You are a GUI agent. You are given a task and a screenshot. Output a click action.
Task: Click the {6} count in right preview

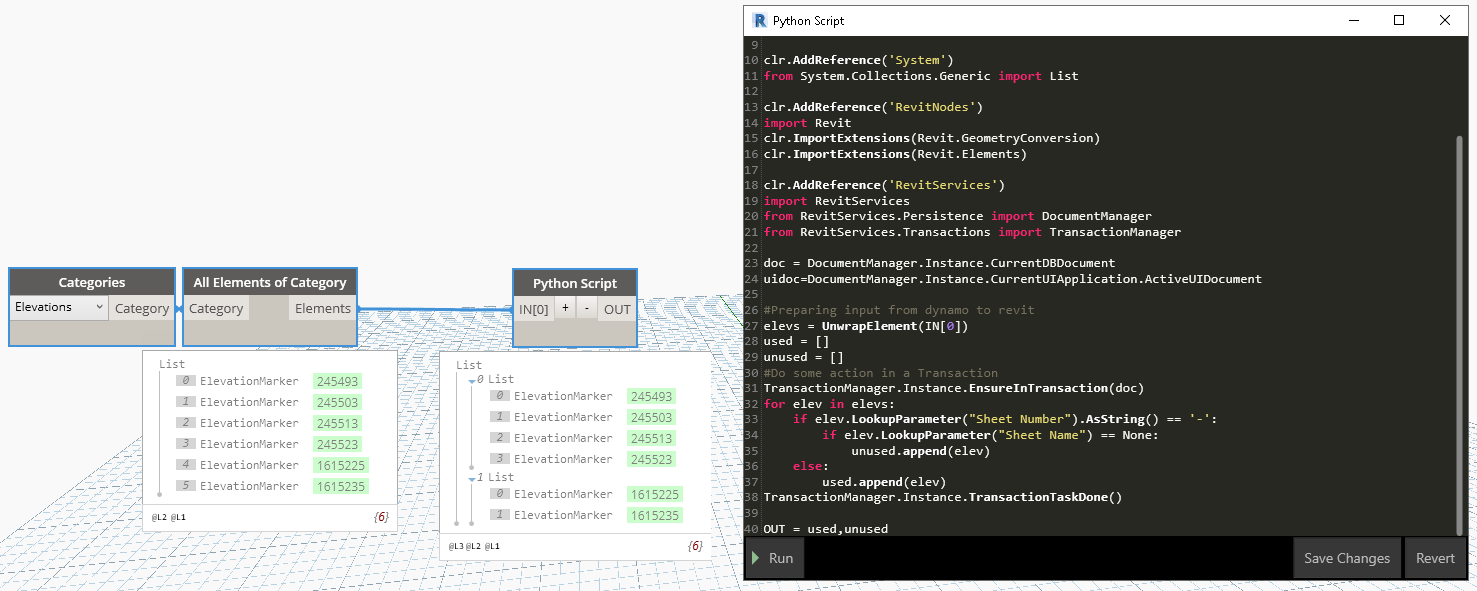[695, 546]
